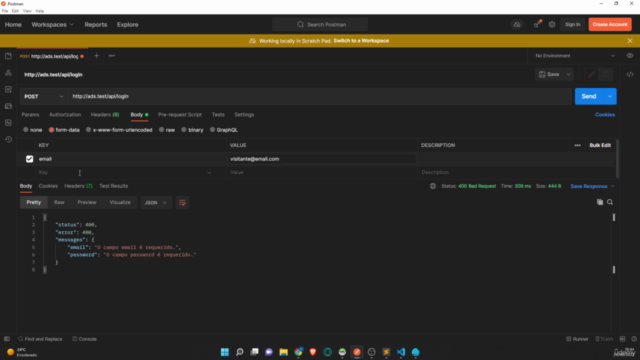Screen dimensions: 640x360
Task: Click the edit pencil icon beside Save
Action: (x=591, y=74)
